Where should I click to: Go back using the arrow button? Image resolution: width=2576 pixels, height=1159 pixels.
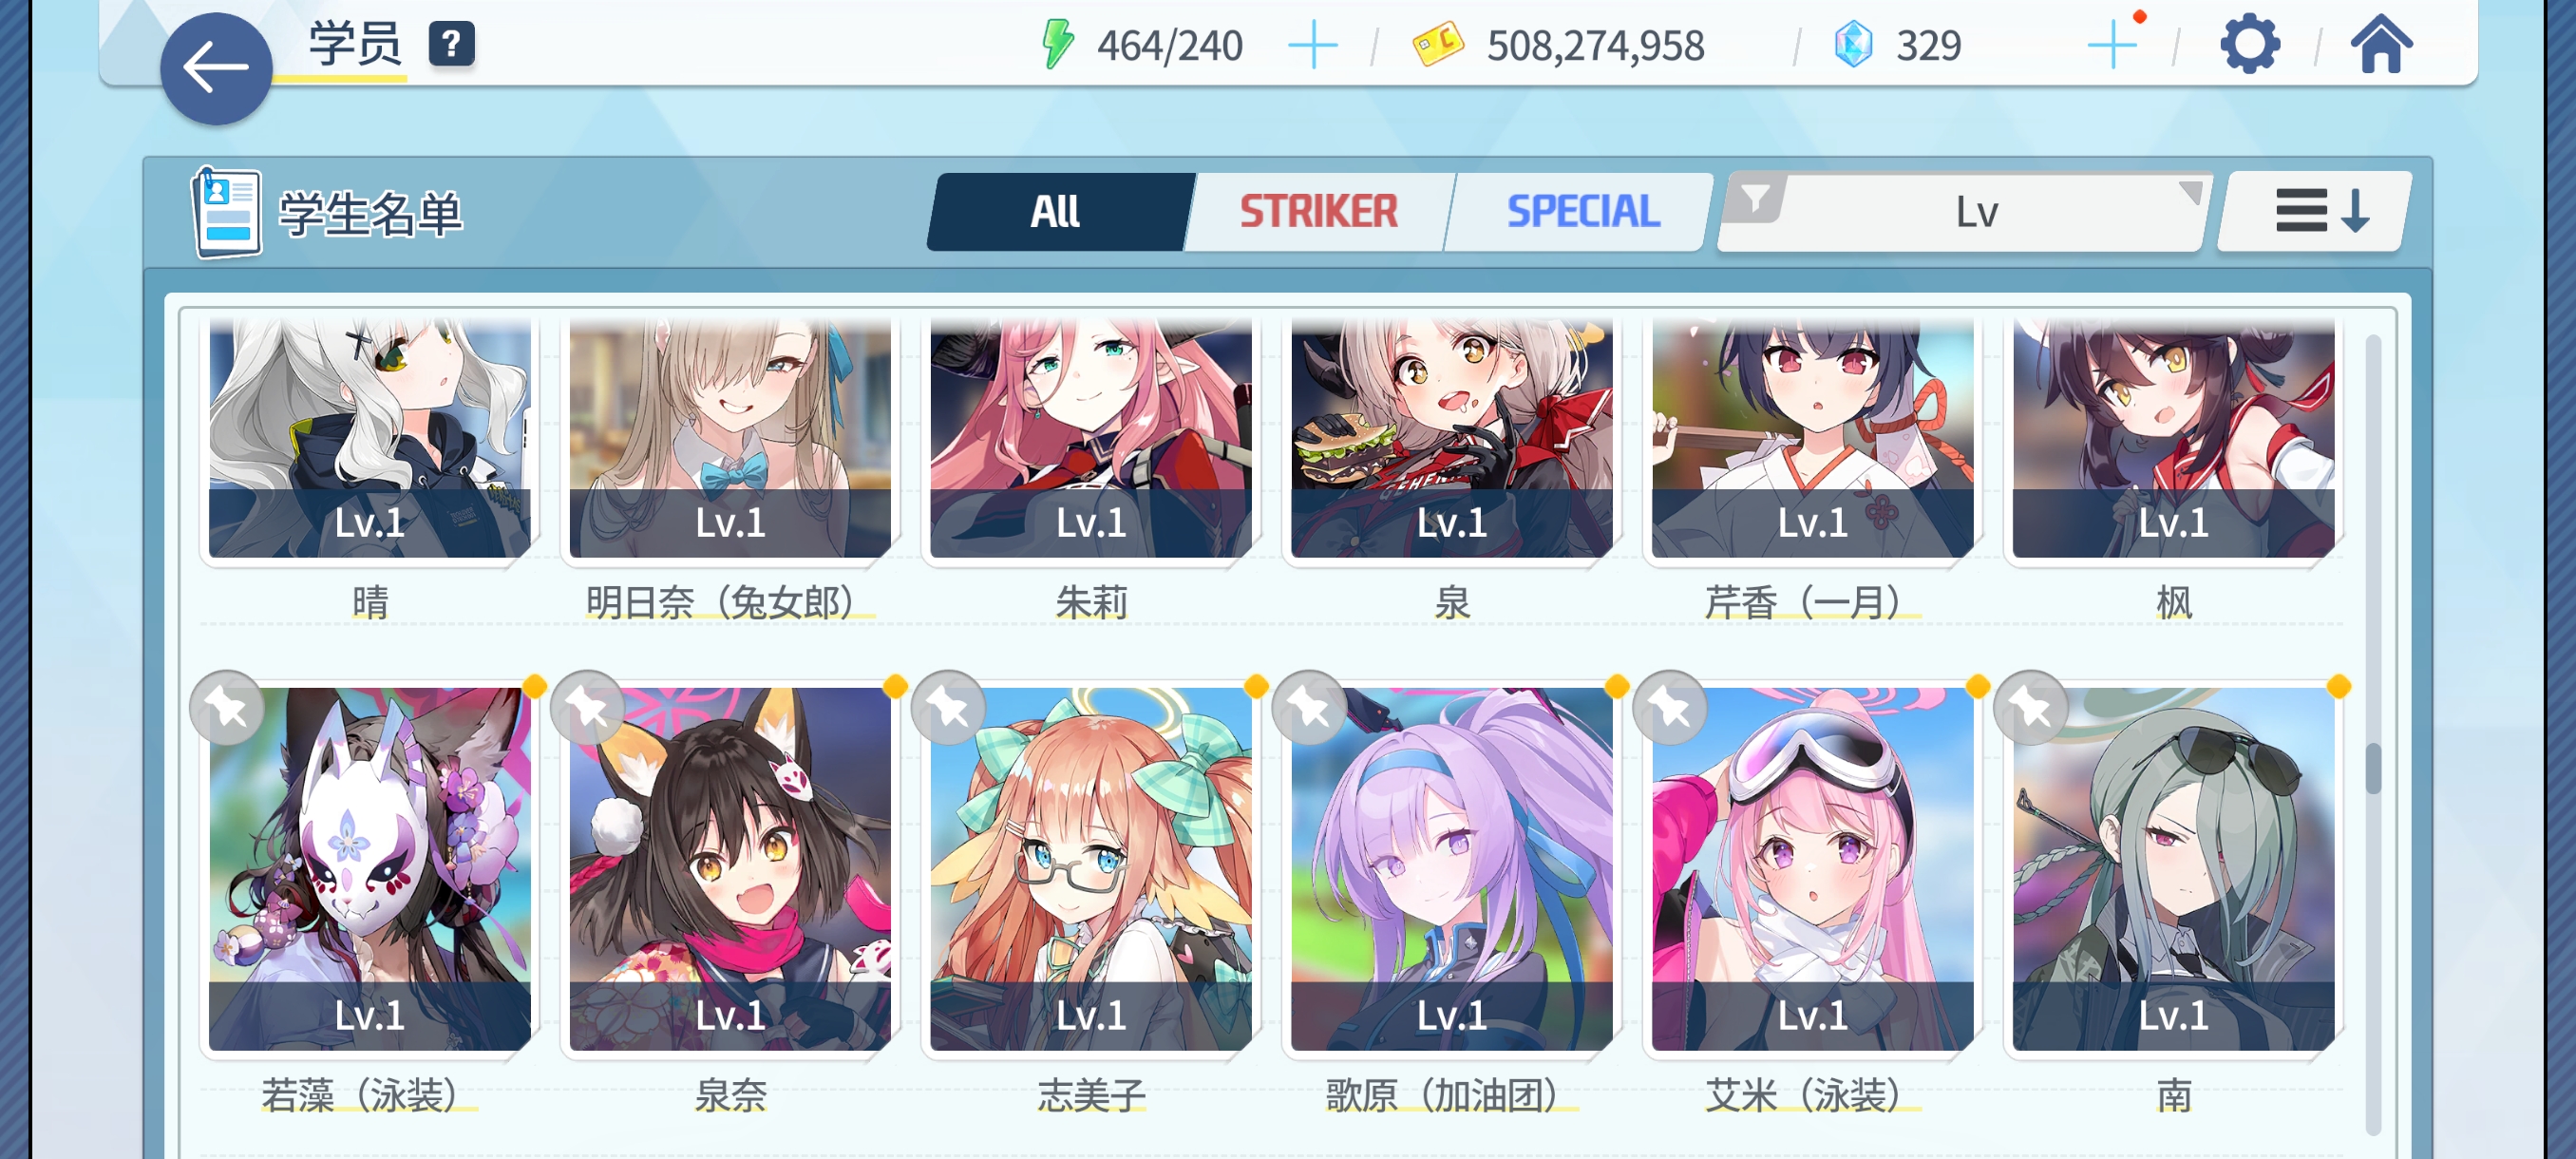pos(216,69)
